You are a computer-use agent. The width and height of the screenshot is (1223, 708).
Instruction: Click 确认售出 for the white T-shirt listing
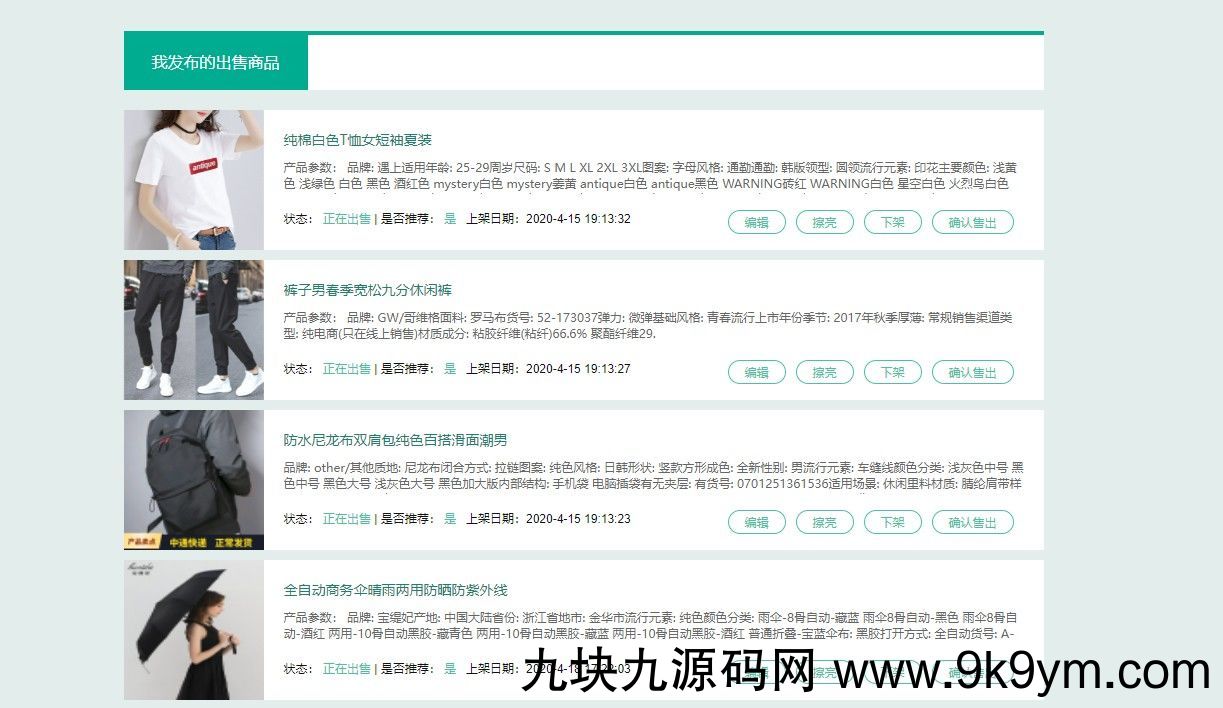[x=972, y=222]
